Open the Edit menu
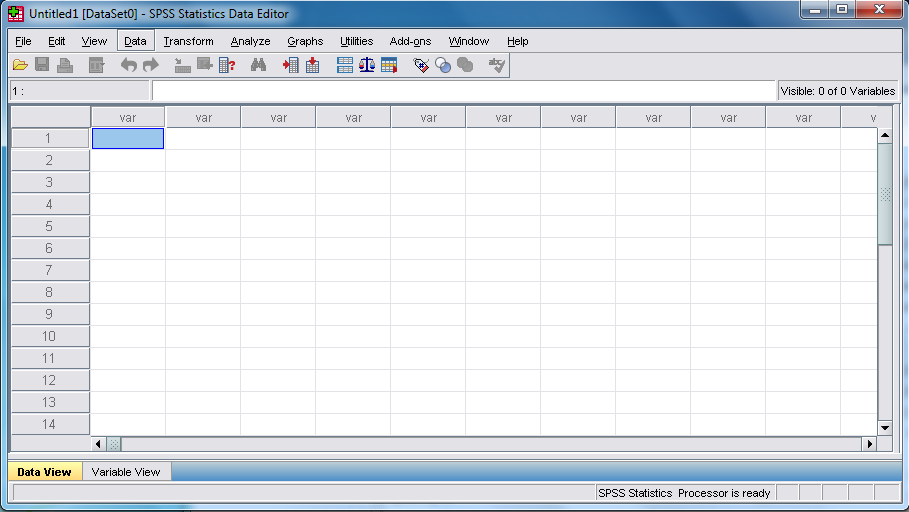909x512 pixels. tap(56, 41)
